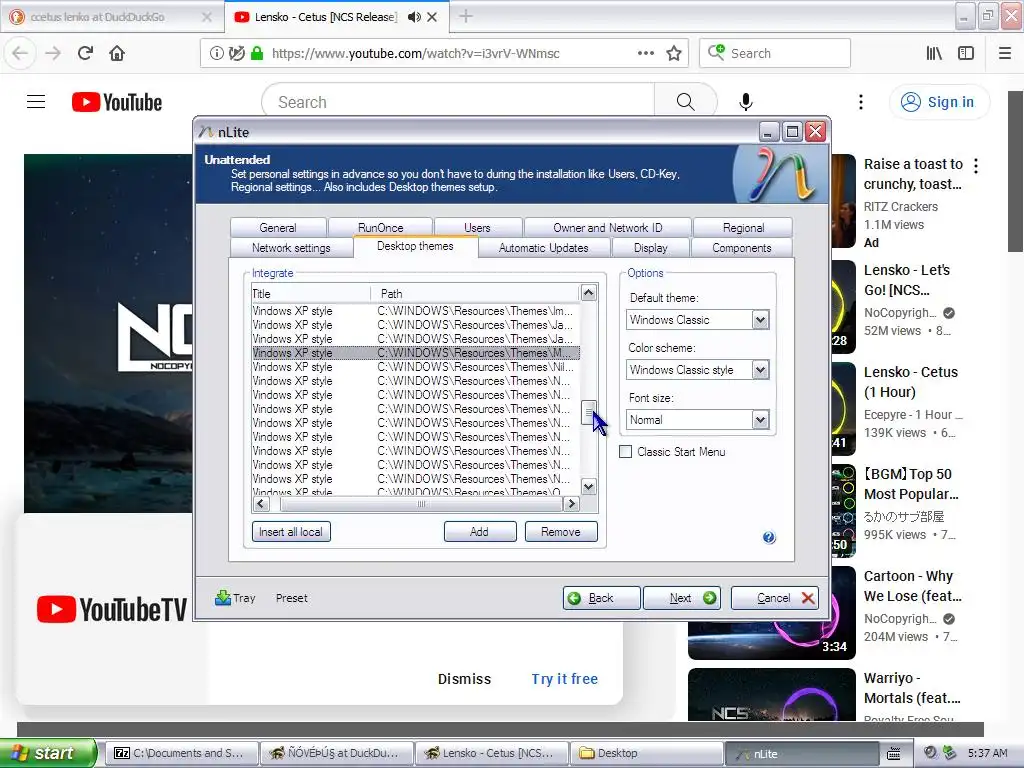Reload the YouTube page
Viewport: 1024px width, 768px height.
pyautogui.click(x=85, y=53)
